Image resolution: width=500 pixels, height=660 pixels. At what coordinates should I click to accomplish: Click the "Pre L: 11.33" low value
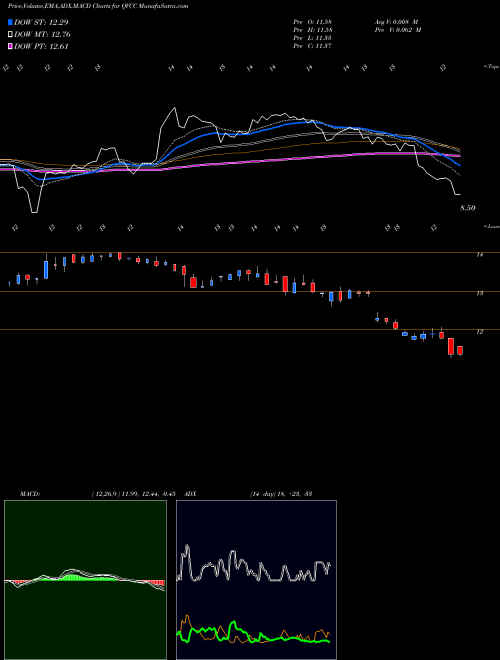313,38
